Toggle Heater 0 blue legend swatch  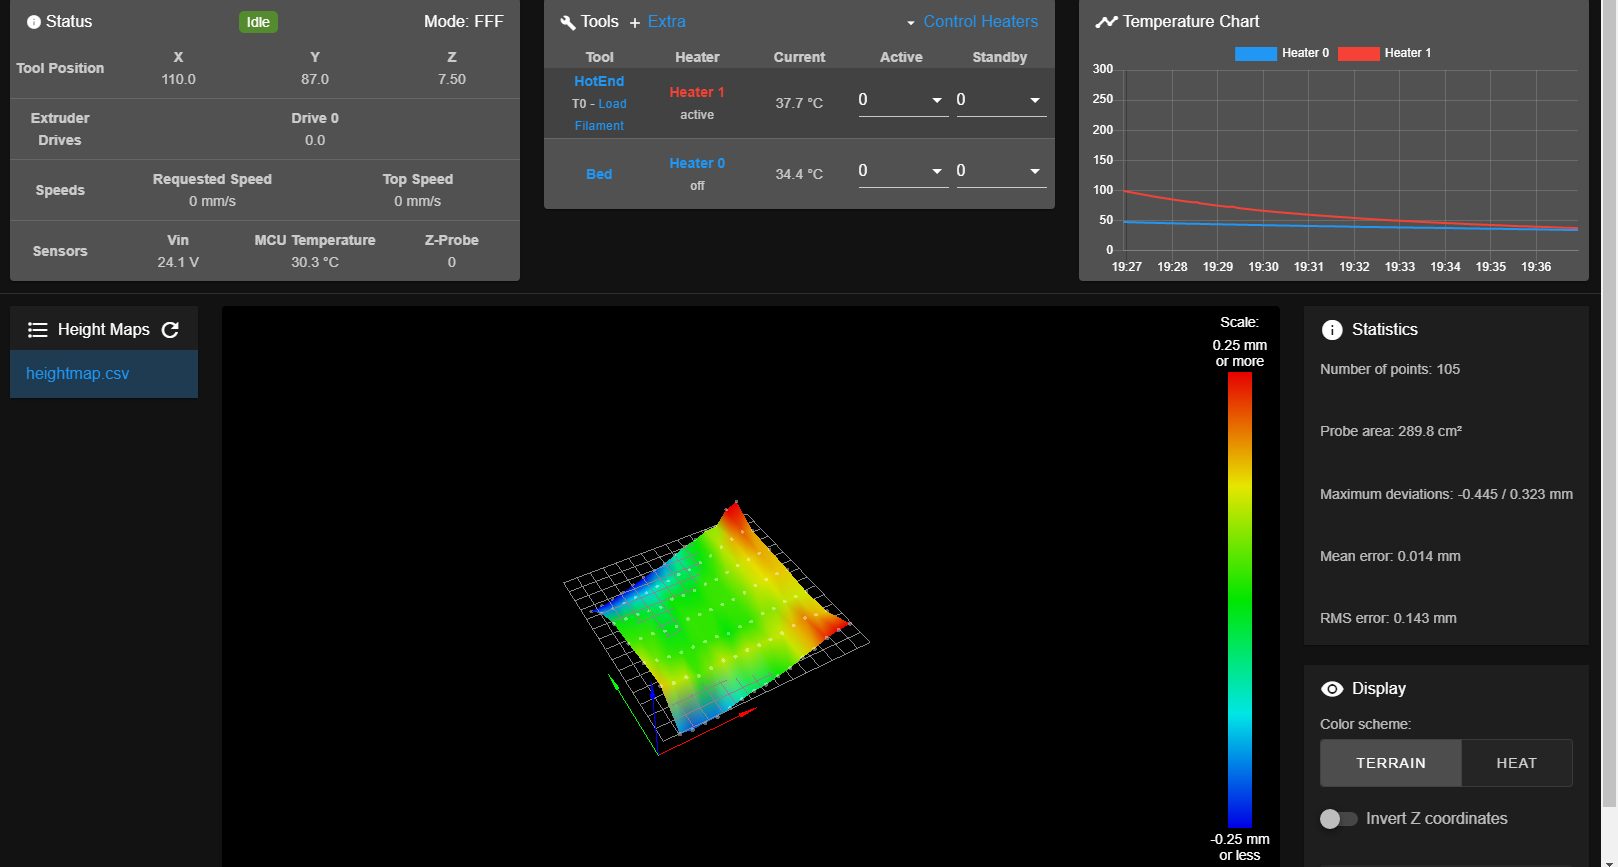coord(1256,54)
